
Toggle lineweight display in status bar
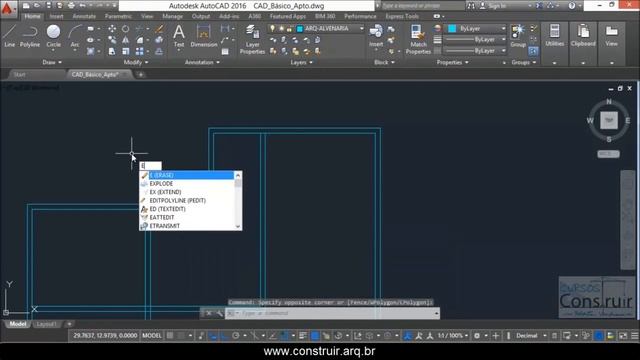pos(302,336)
